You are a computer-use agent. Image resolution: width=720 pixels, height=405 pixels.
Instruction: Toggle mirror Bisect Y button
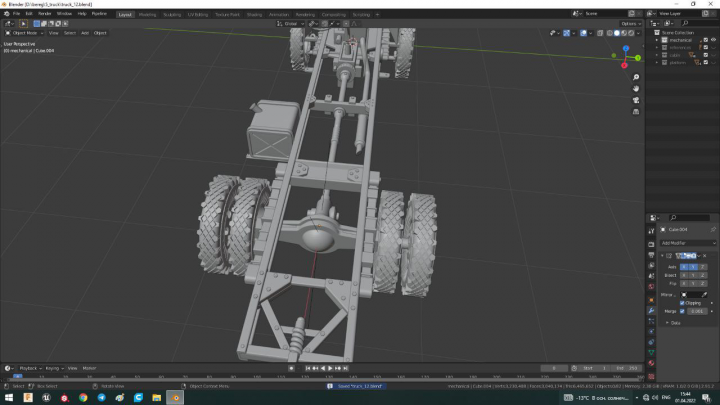coord(693,276)
